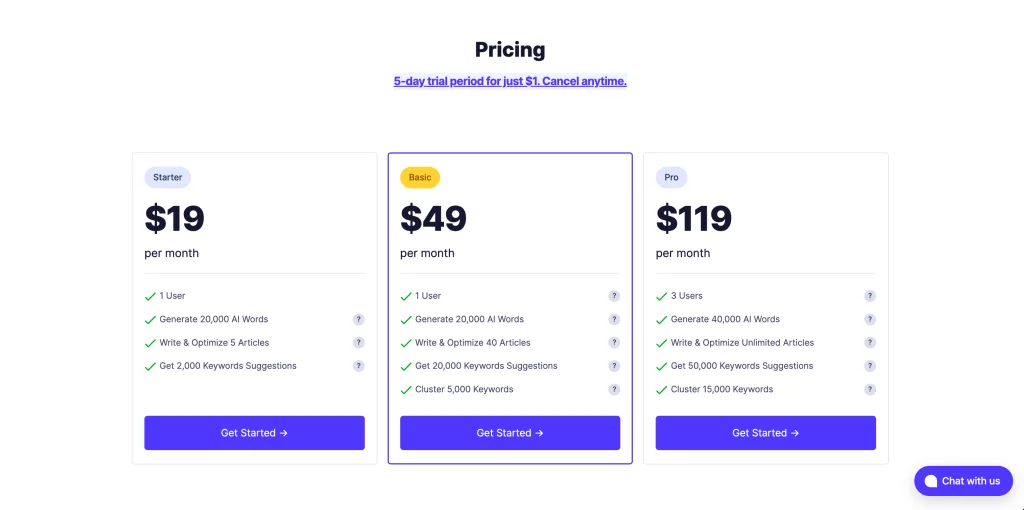Select the yellow Basic plan badge
This screenshot has height=510, width=1024.
420,178
